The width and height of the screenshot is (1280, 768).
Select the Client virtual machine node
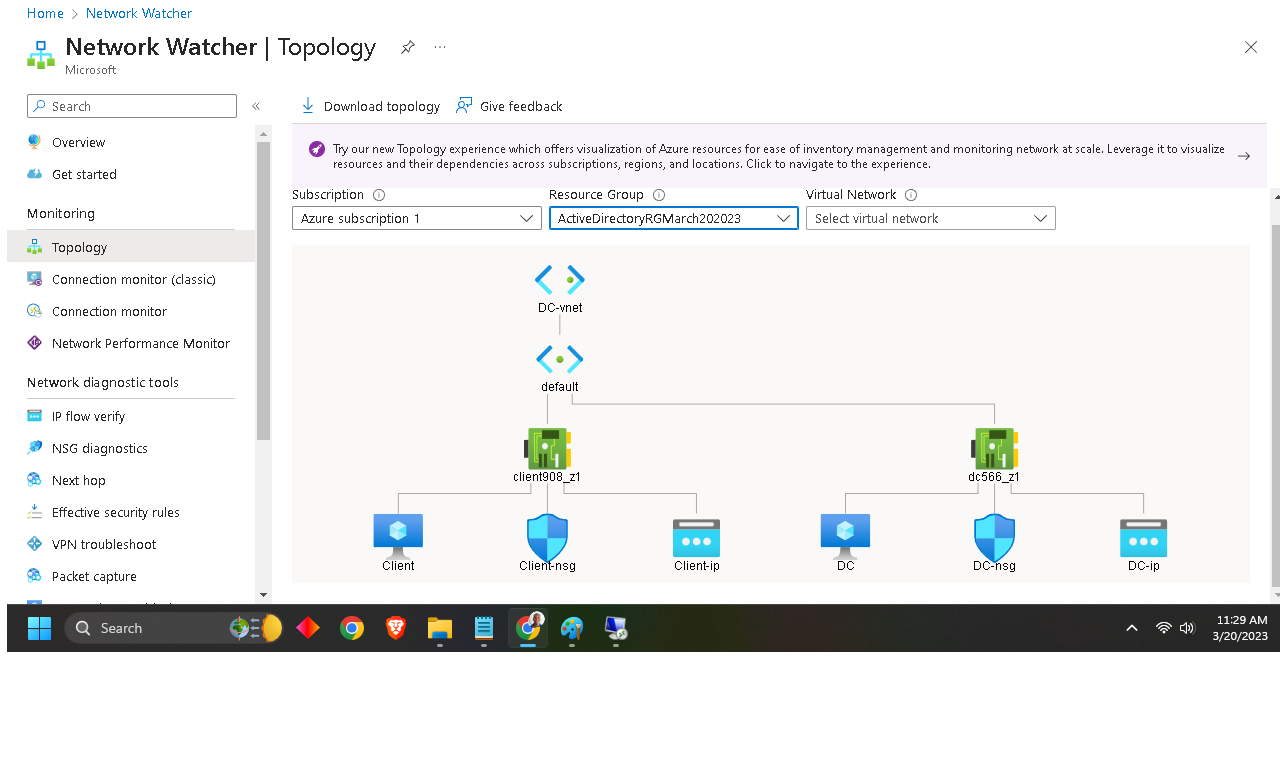pyautogui.click(x=398, y=537)
